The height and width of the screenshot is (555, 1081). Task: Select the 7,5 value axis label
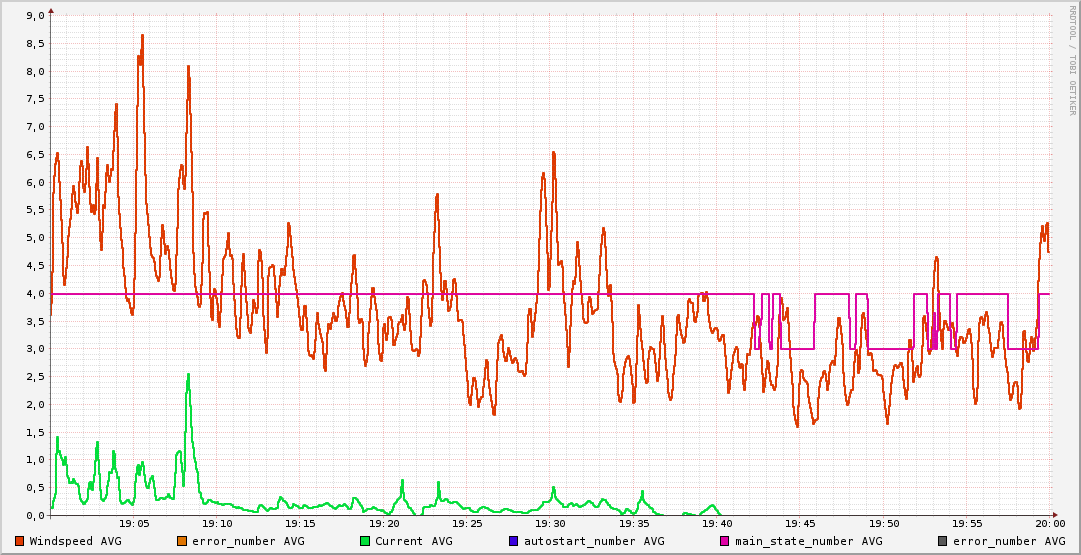pyautogui.click(x=35, y=99)
